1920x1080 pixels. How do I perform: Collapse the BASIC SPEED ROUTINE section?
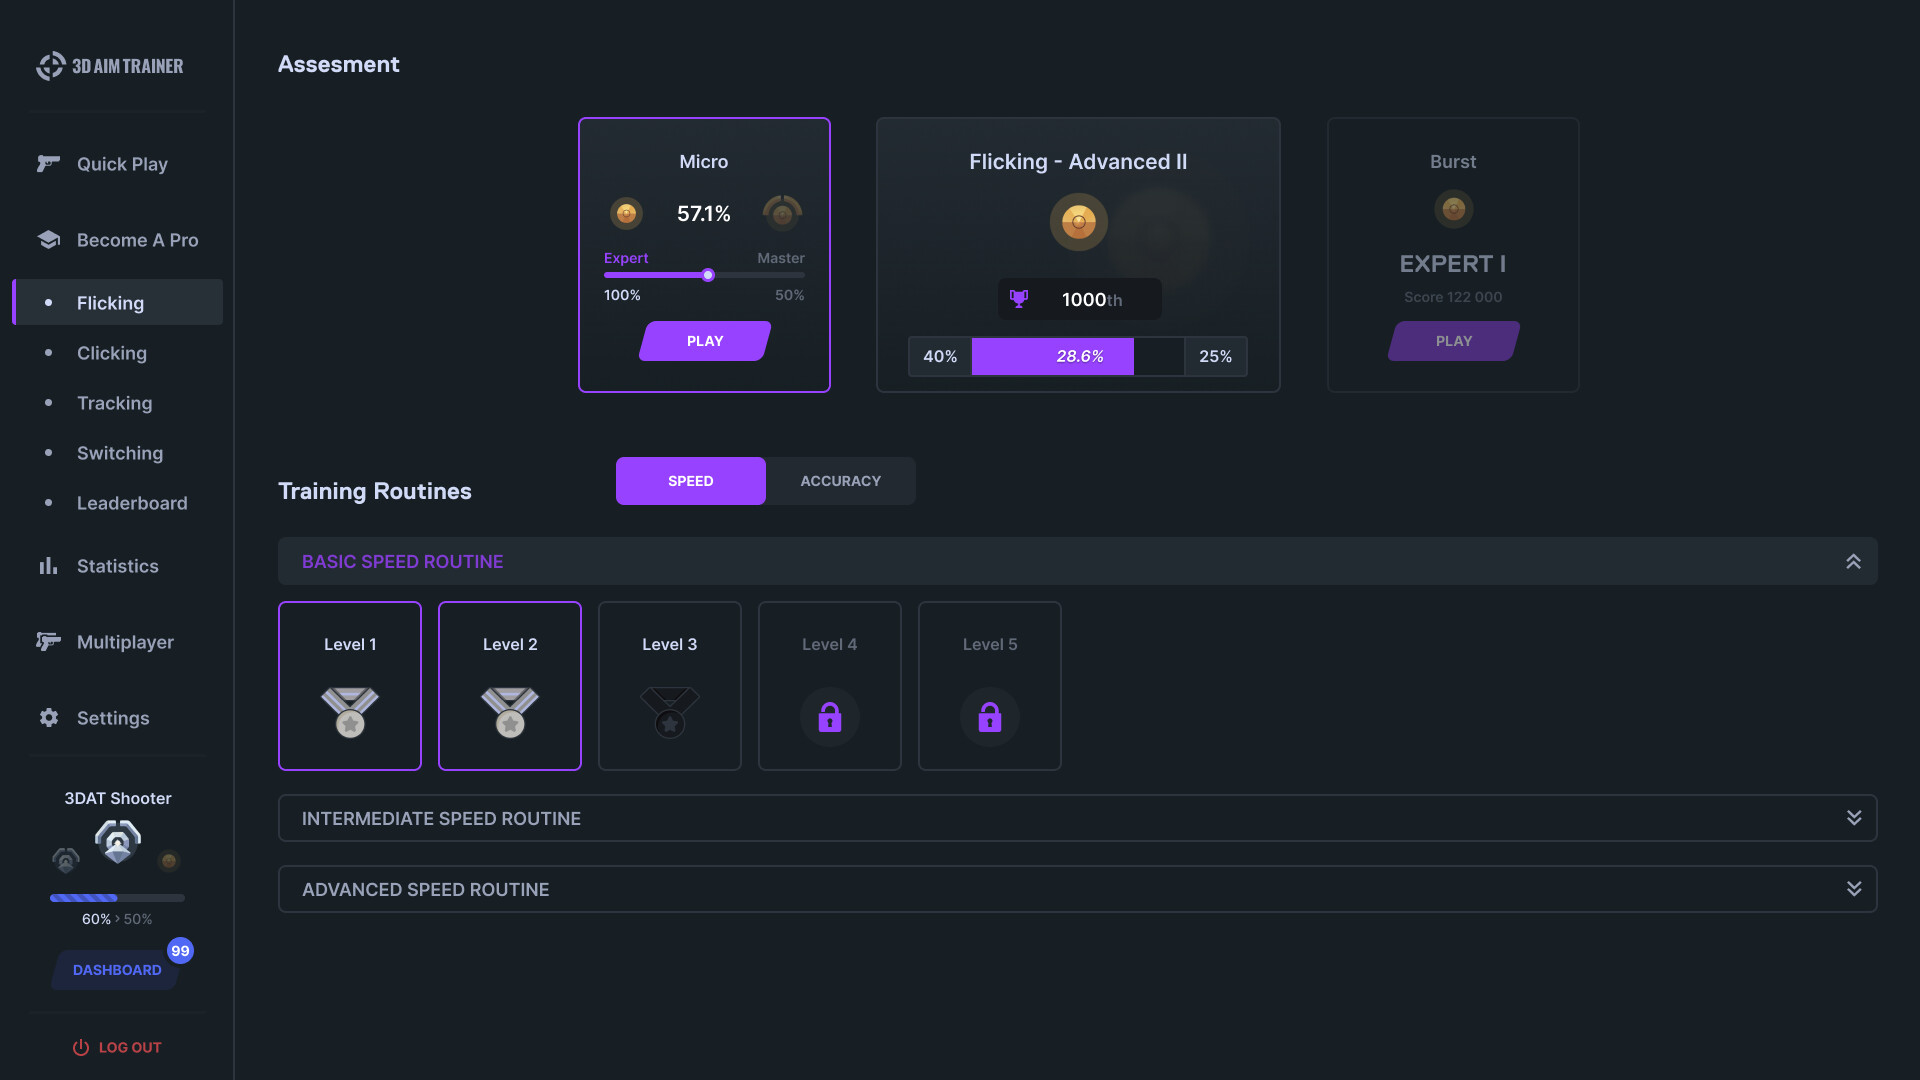click(1853, 560)
